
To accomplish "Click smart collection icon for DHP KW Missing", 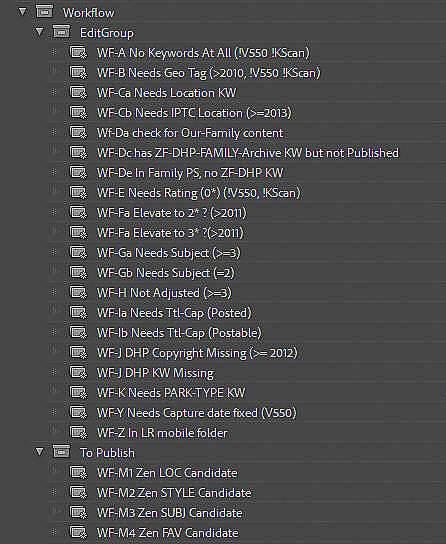I will point(78,373).
